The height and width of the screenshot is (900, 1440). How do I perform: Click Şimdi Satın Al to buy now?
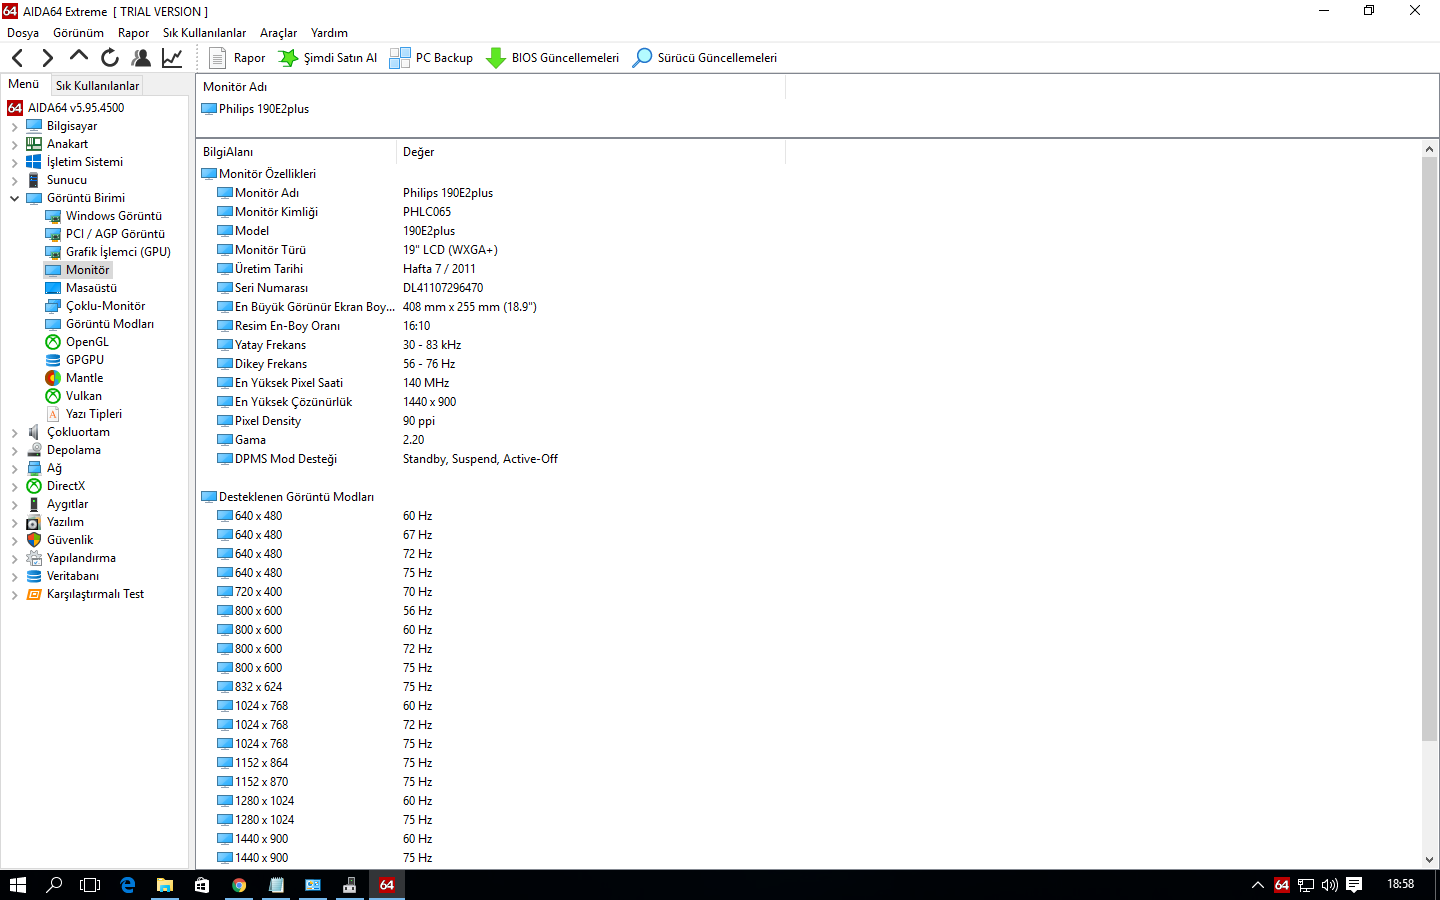328,58
